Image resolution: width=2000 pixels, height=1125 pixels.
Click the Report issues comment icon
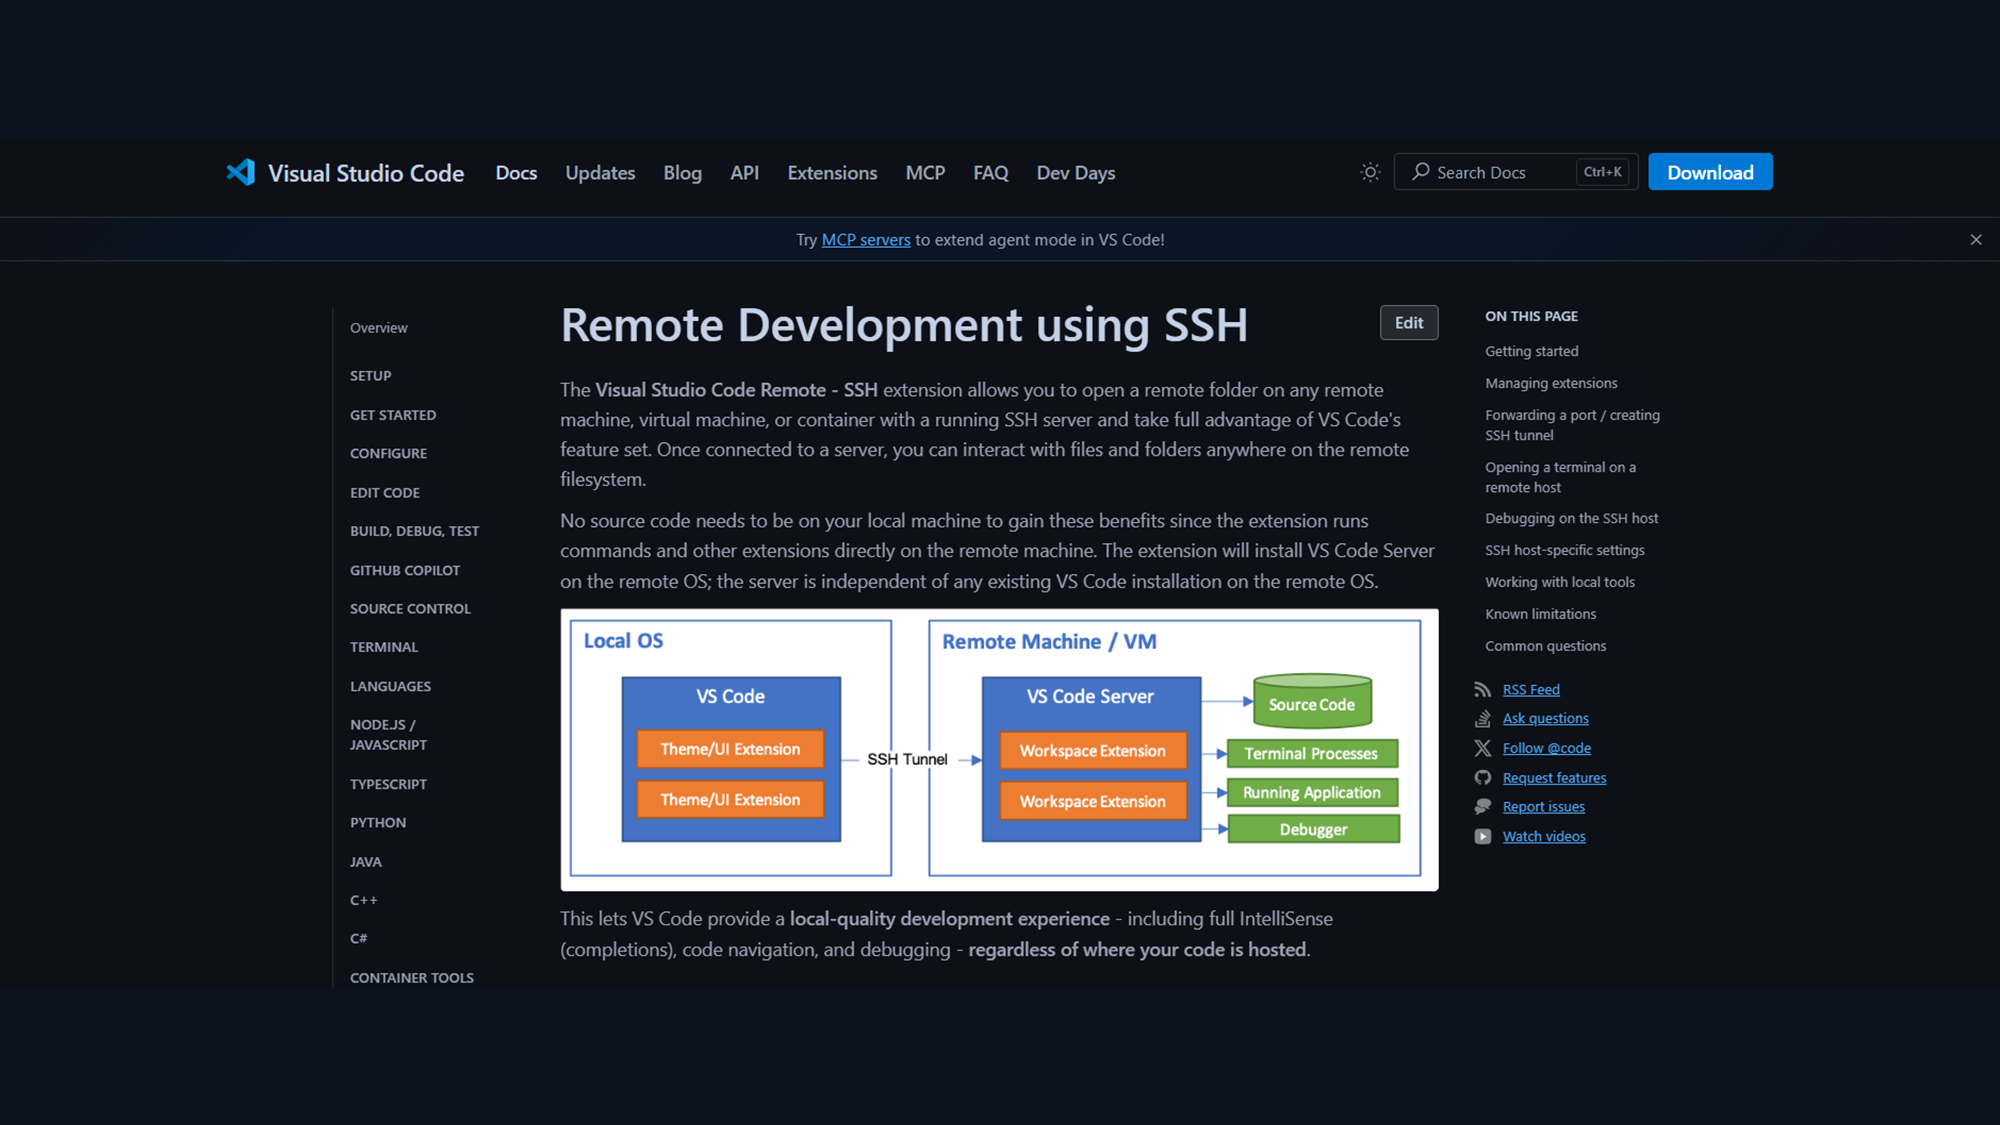(x=1482, y=807)
